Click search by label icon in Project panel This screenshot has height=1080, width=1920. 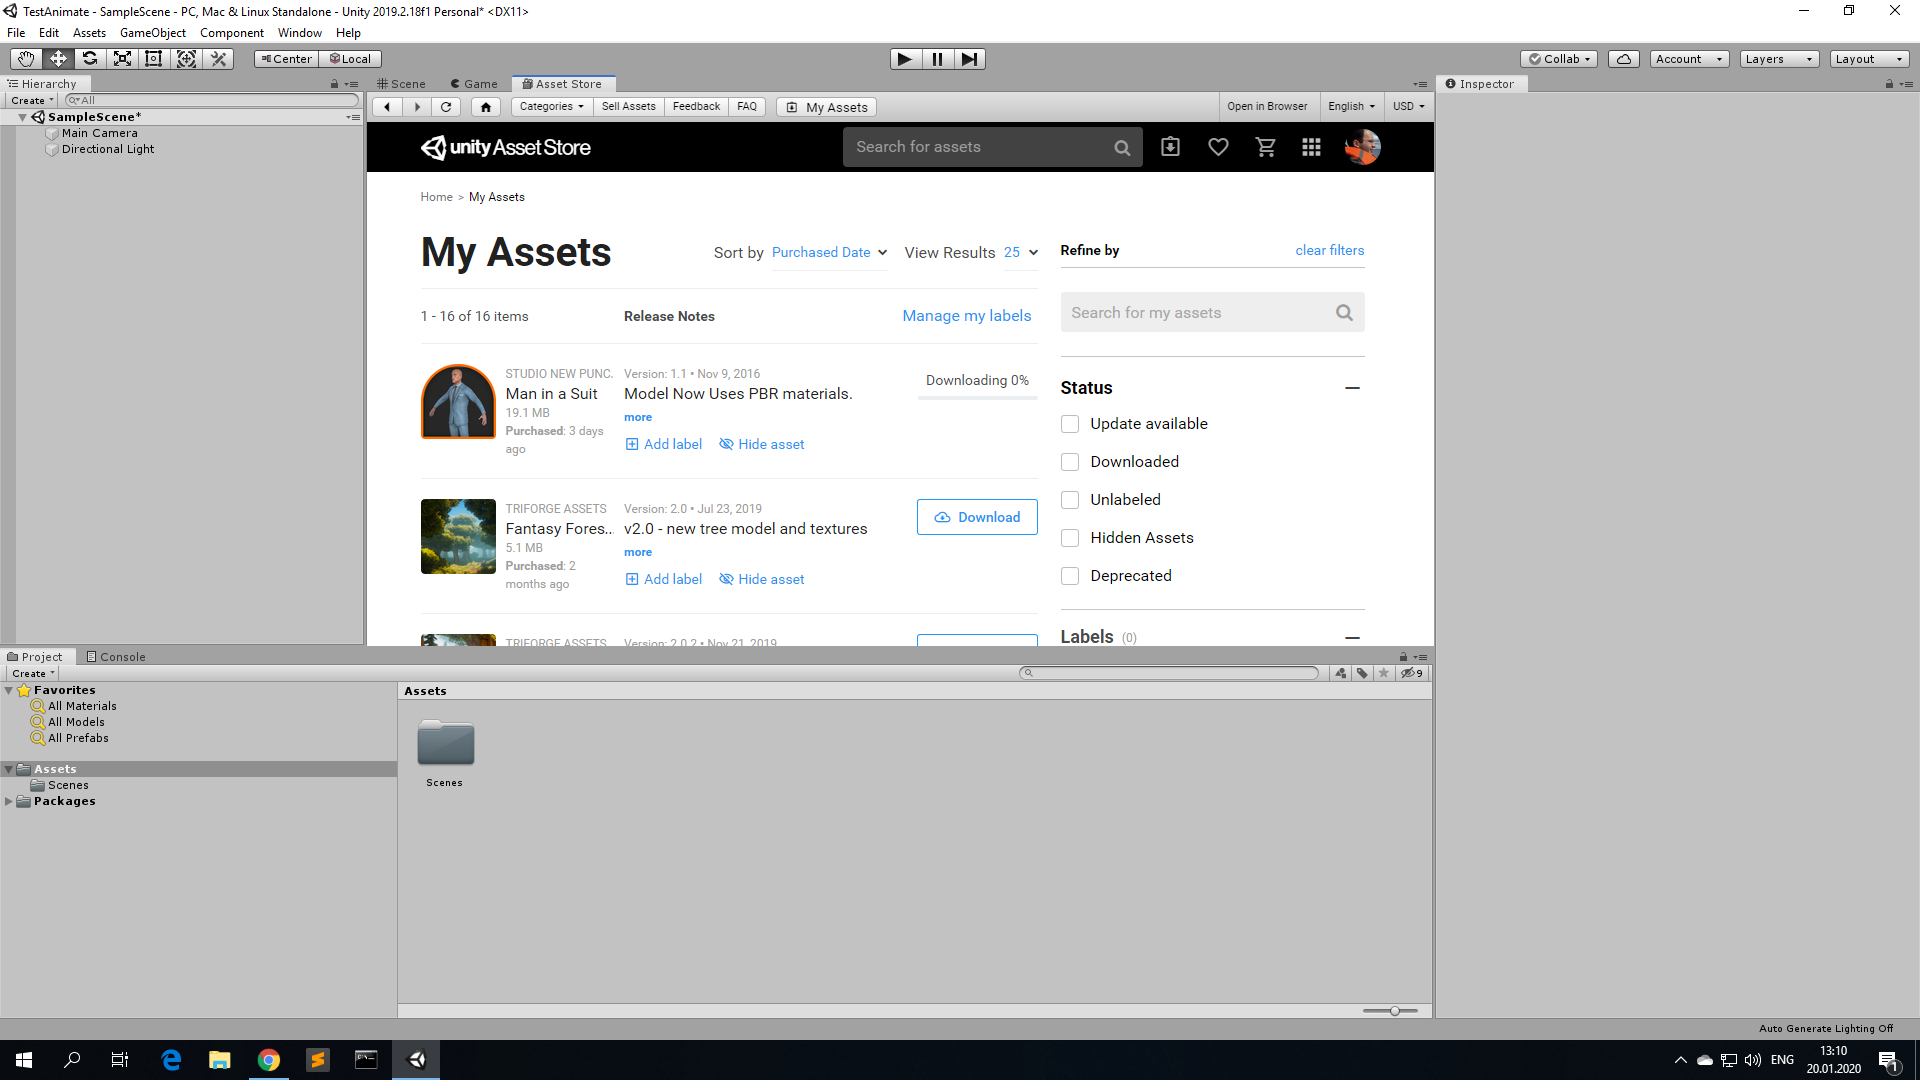tap(1362, 673)
